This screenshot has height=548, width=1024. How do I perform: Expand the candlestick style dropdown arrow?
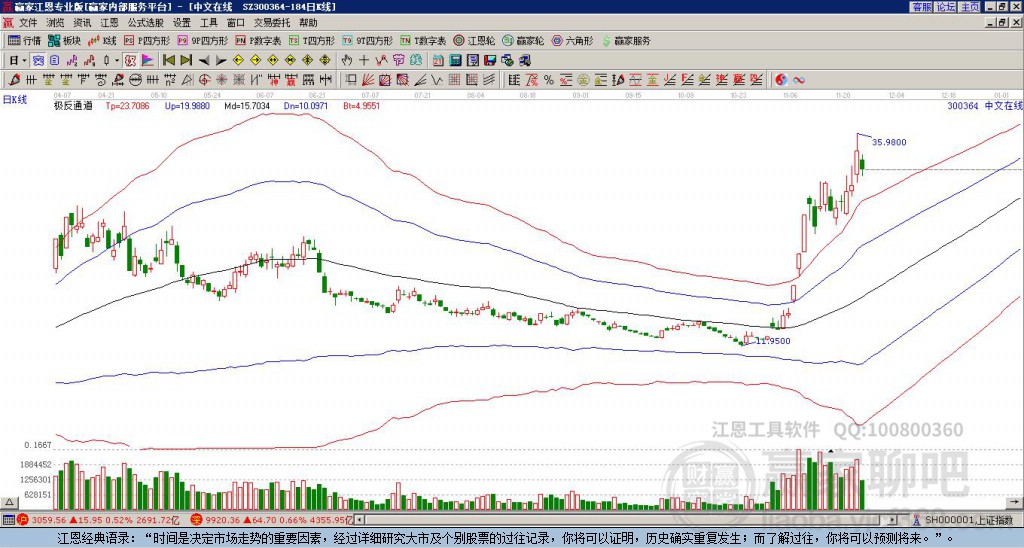(117, 61)
